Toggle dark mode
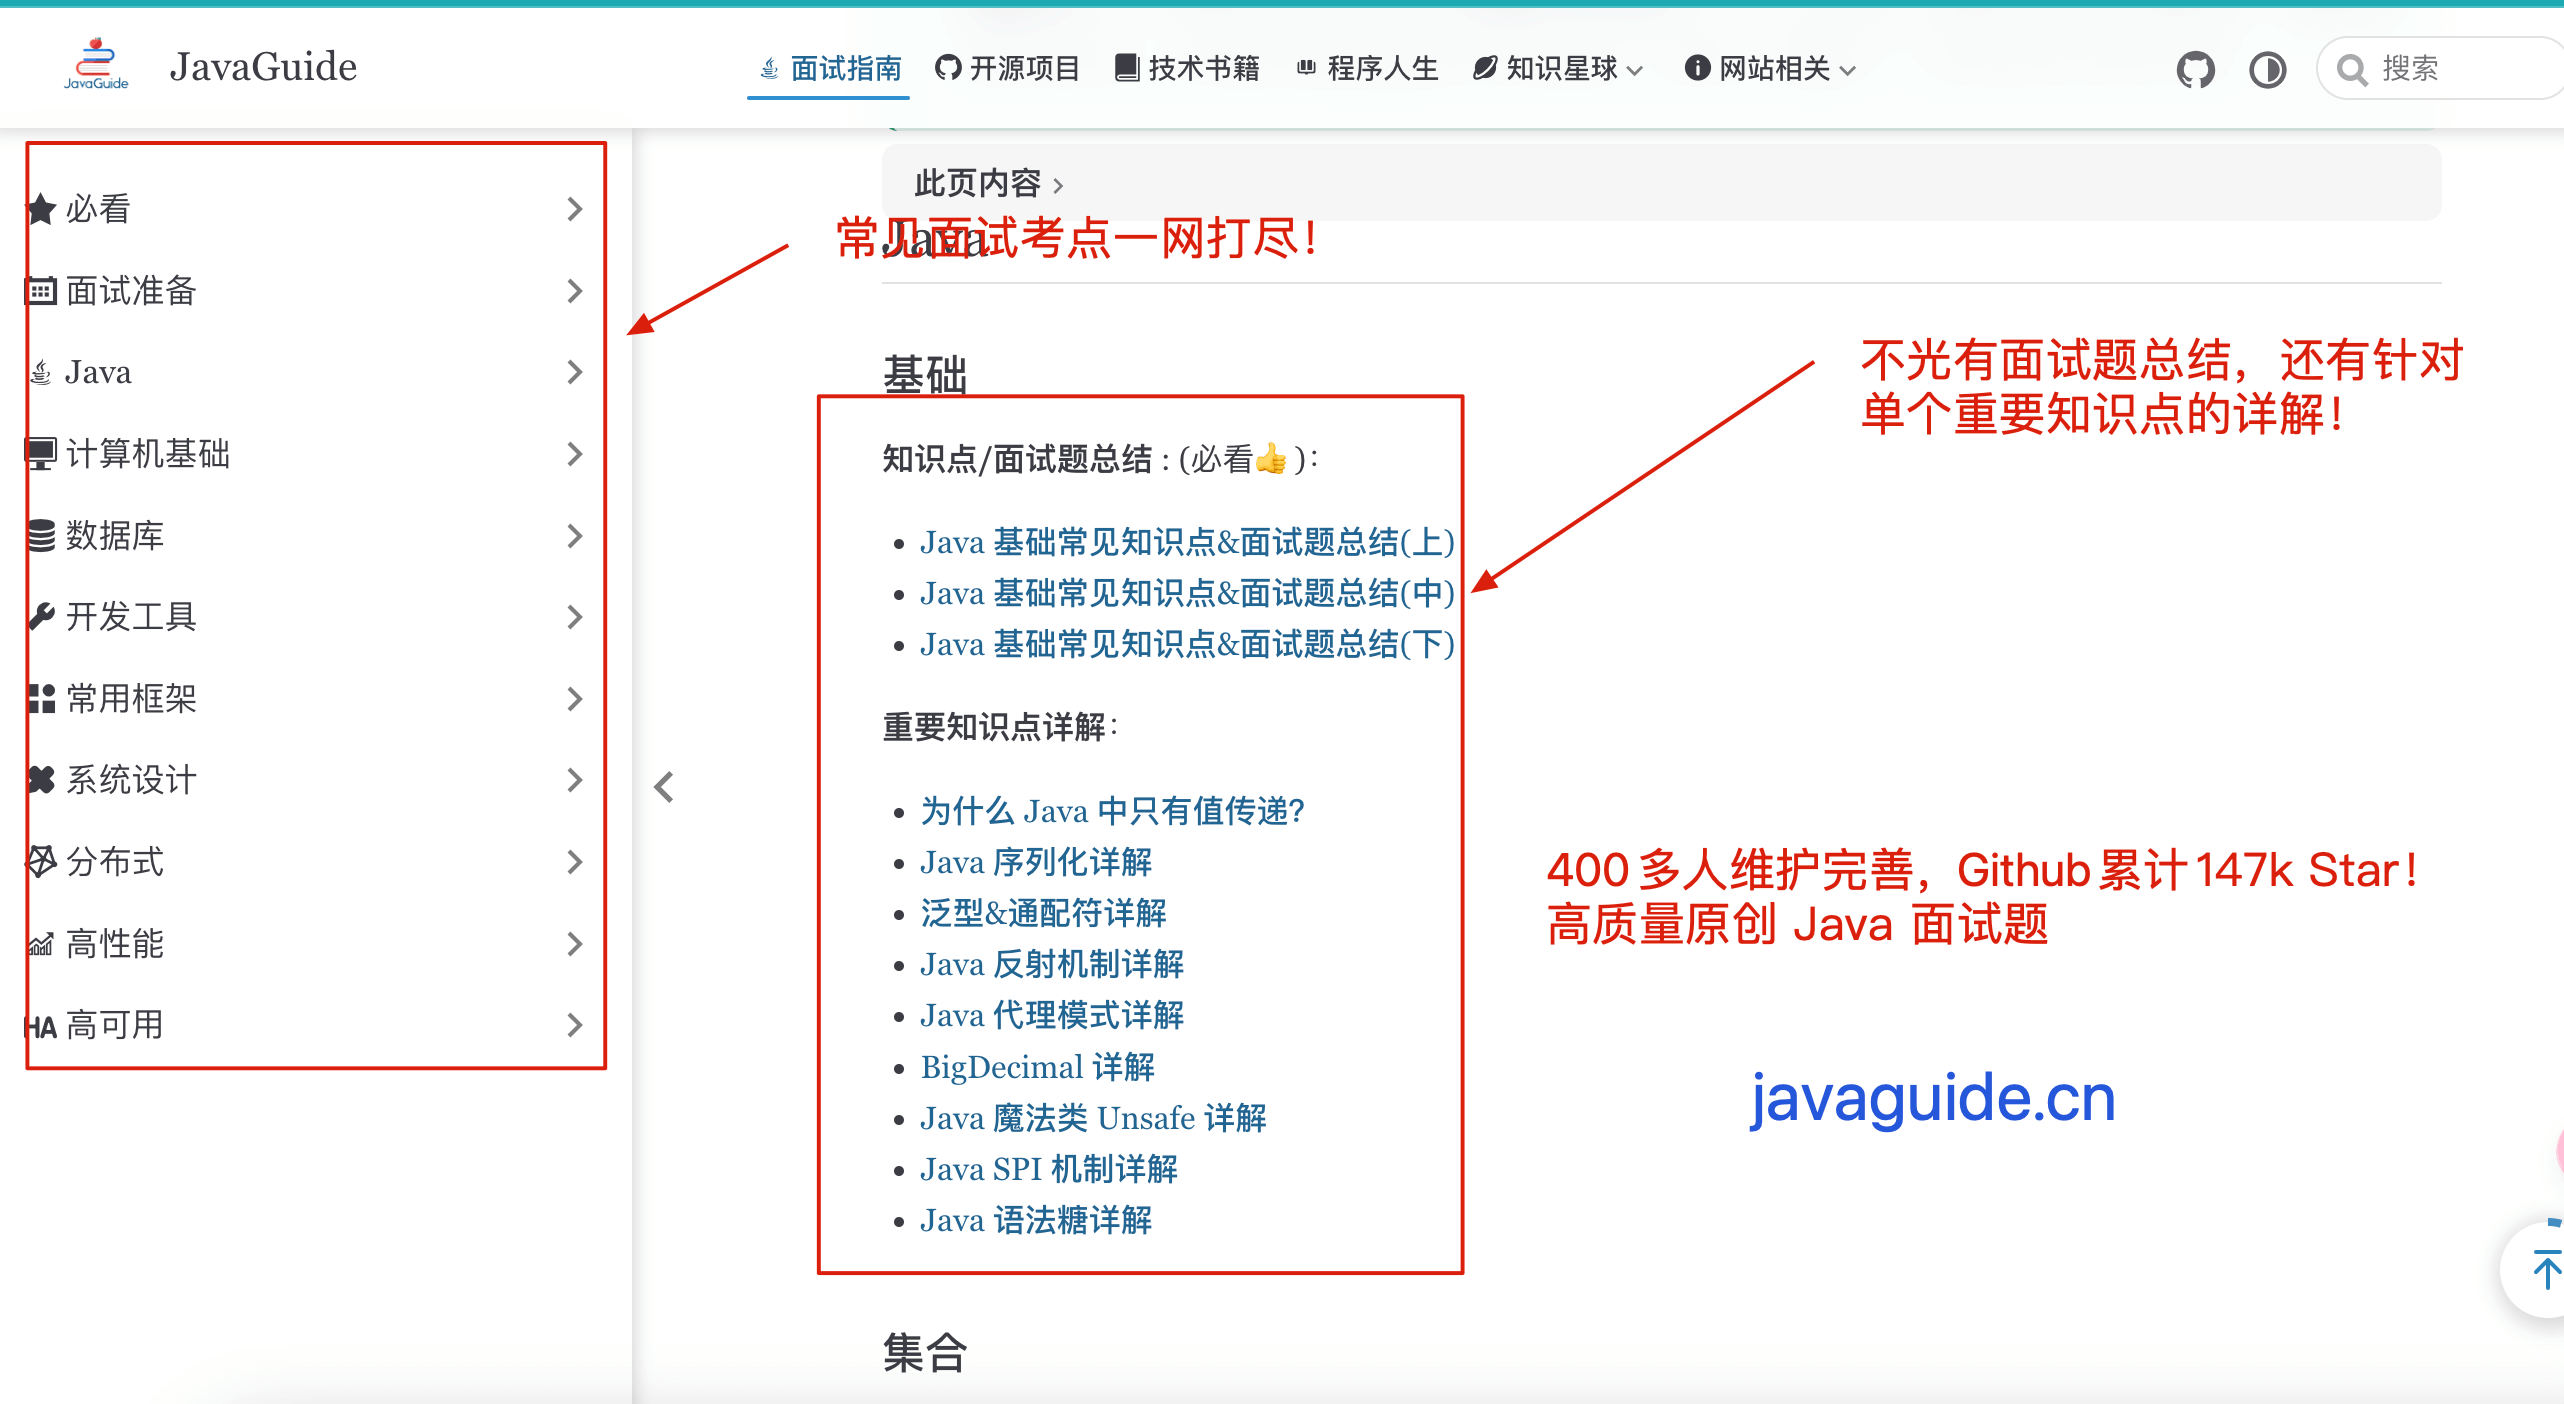2564x1404 pixels. pyautogui.click(x=2267, y=69)
